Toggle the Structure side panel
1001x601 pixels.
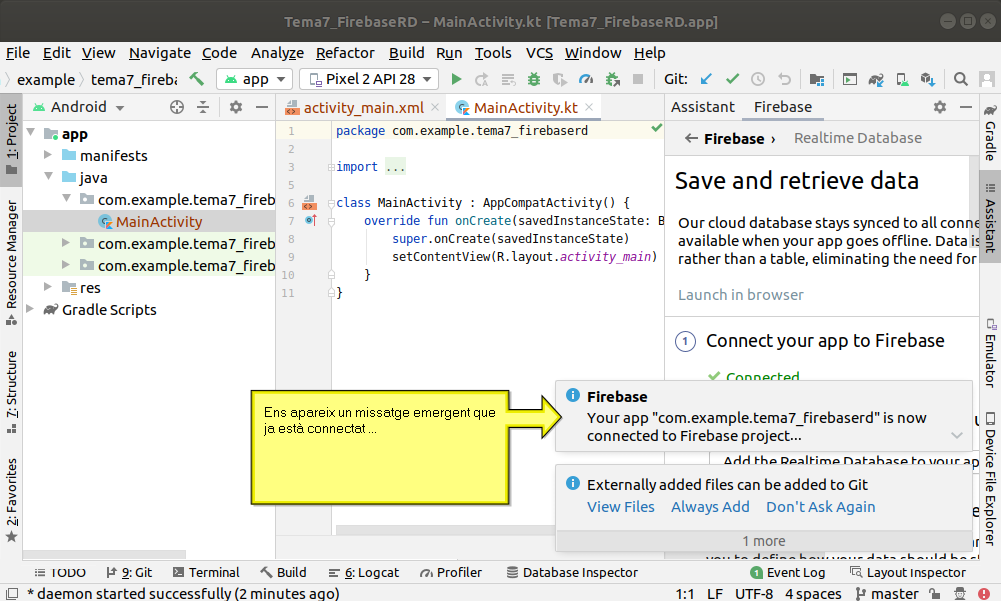11,392
